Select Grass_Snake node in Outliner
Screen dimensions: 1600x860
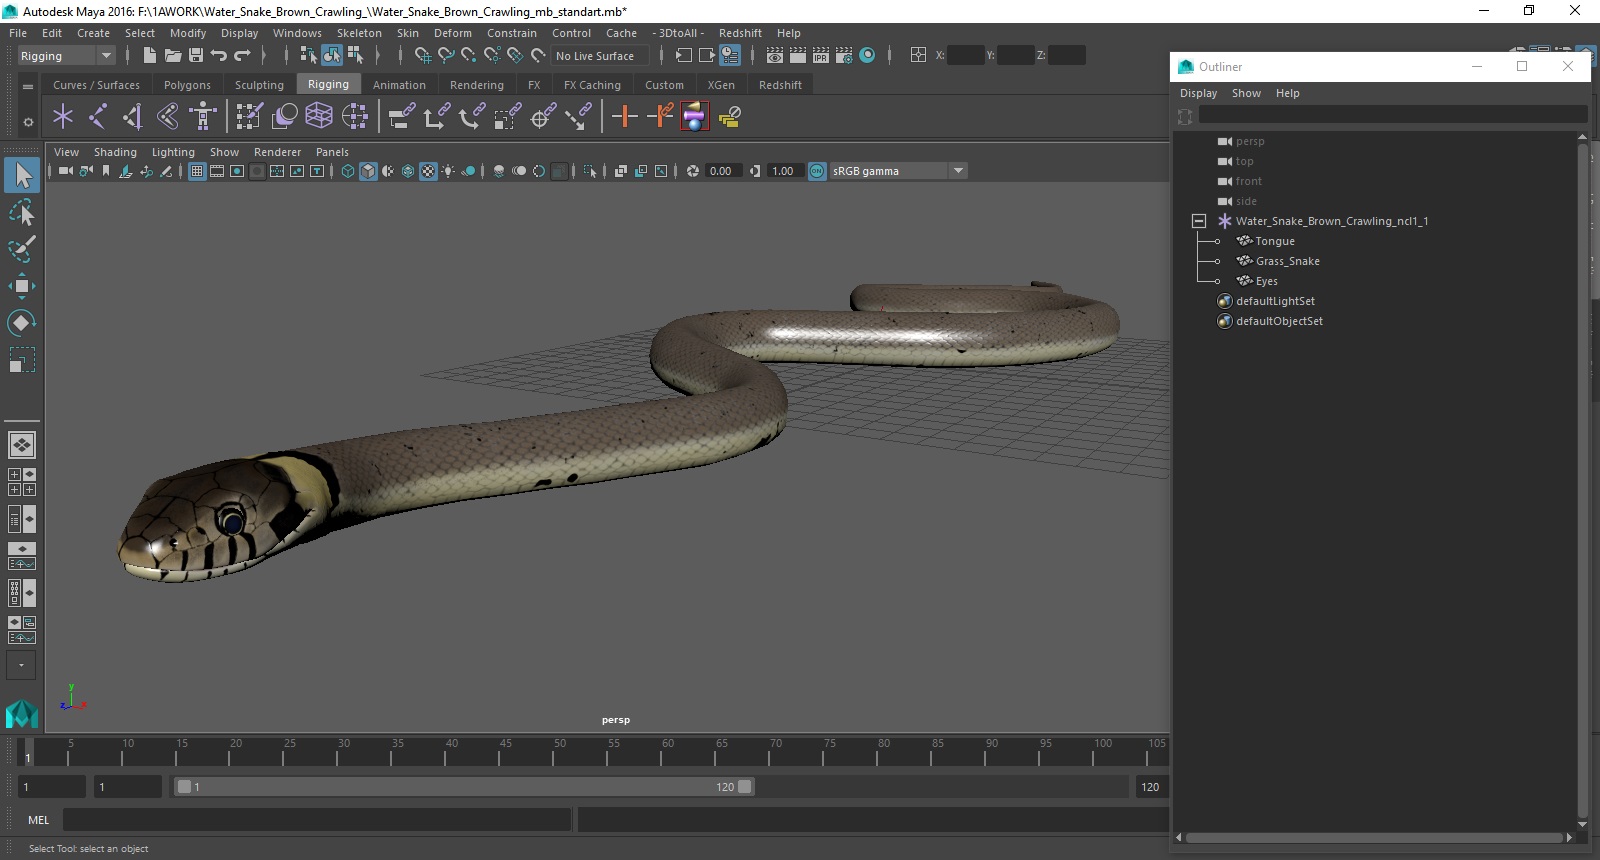(x=1288, y=261)
